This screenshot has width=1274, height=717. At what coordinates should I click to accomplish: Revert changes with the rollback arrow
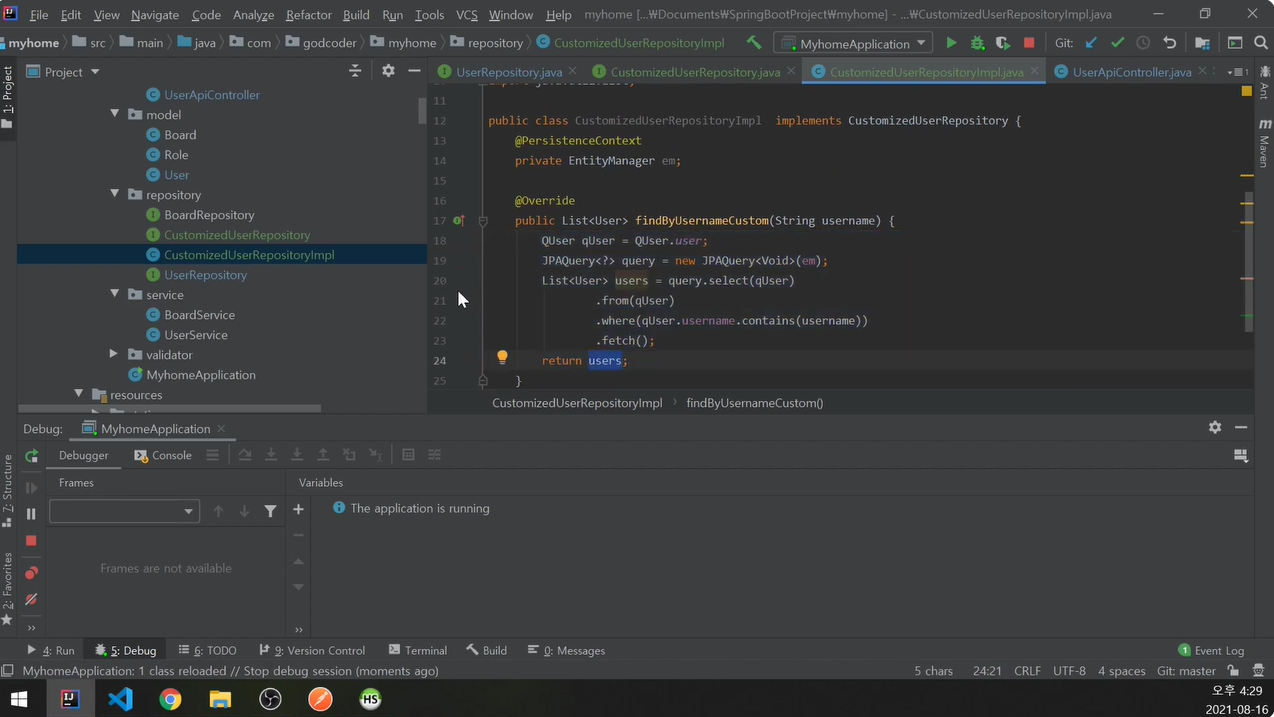[x=1169, y=43]
